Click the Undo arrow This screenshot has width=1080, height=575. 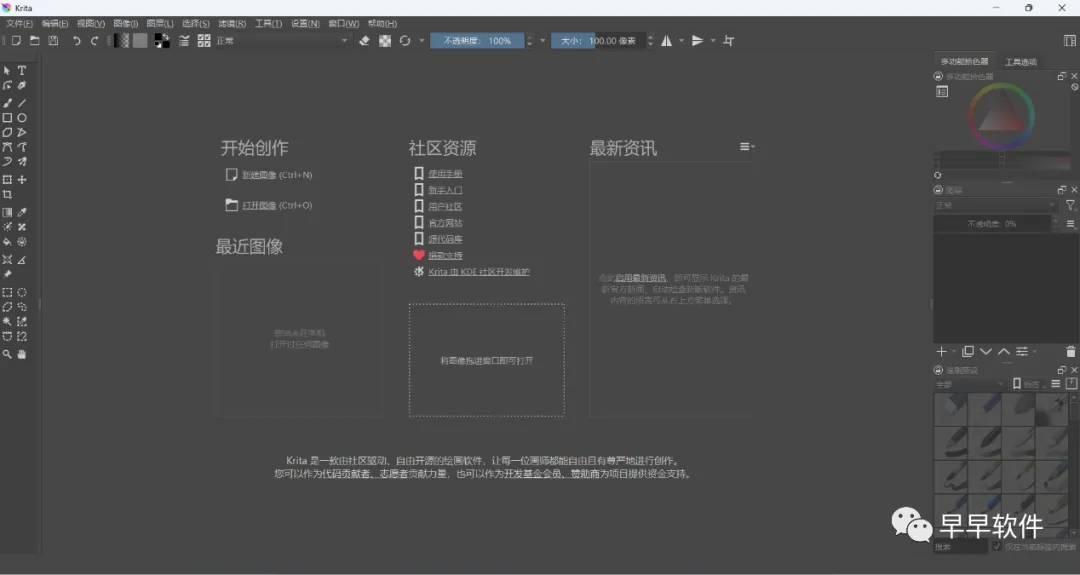[76, 41]
